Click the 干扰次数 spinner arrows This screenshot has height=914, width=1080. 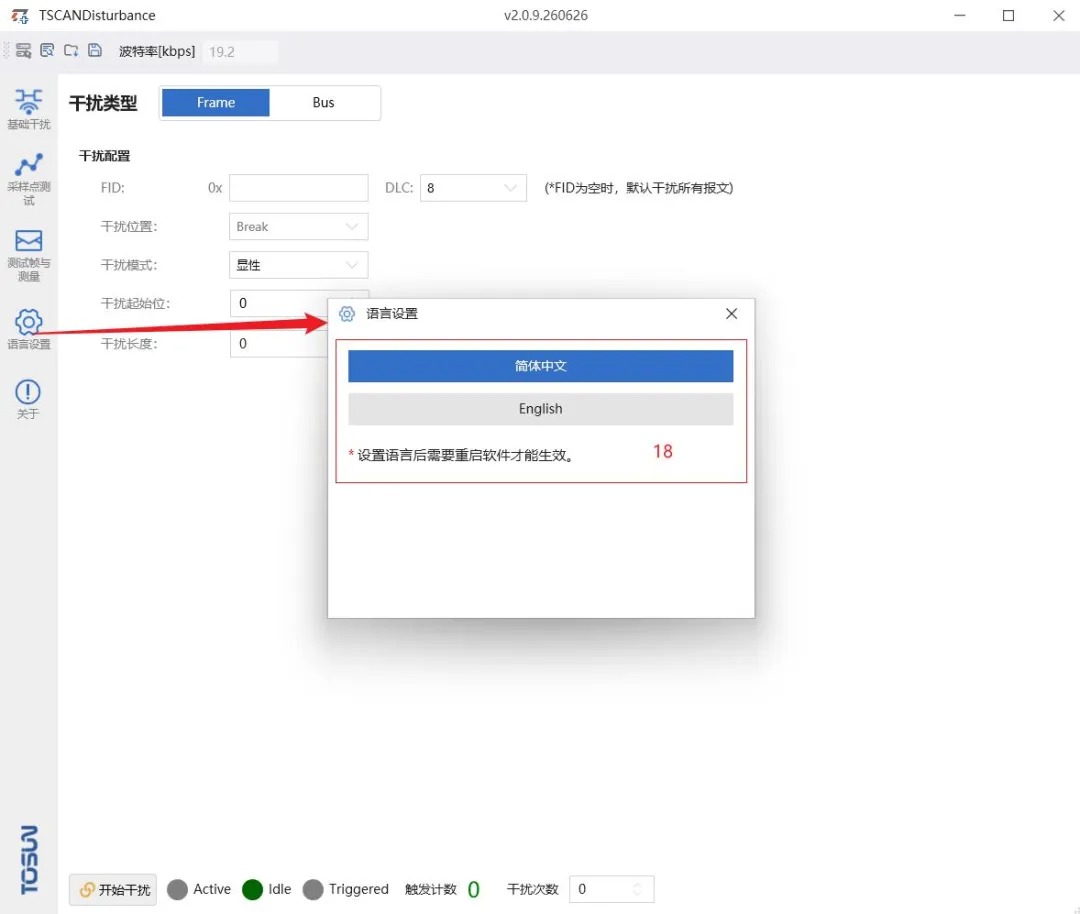tap(637, 889)
